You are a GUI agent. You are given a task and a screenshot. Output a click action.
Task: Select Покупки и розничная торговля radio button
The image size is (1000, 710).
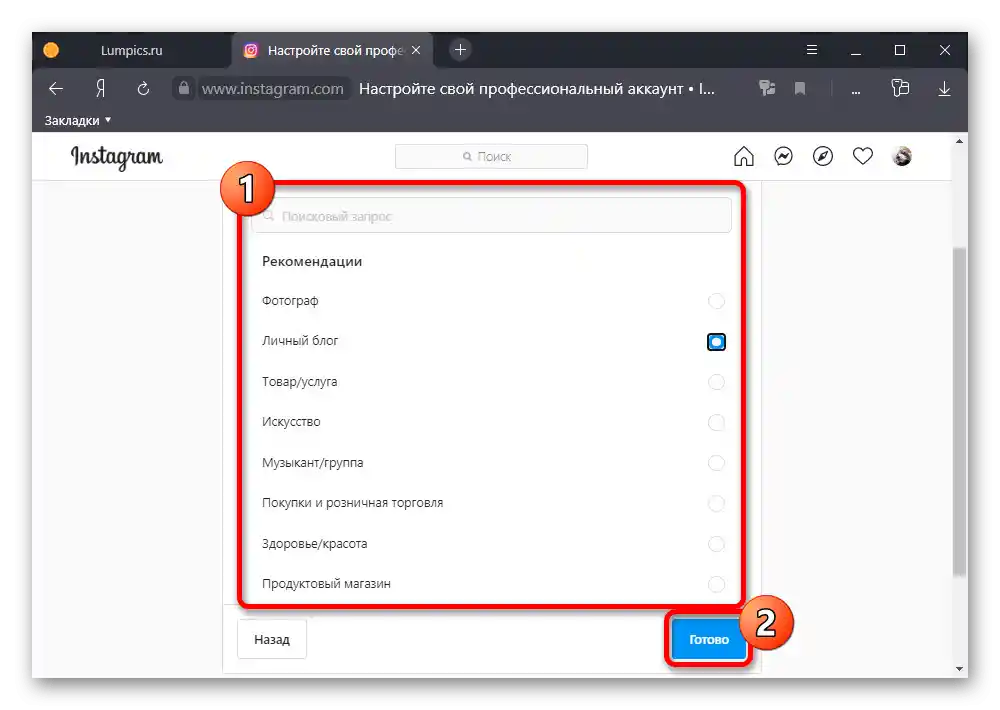coord(716,503)
